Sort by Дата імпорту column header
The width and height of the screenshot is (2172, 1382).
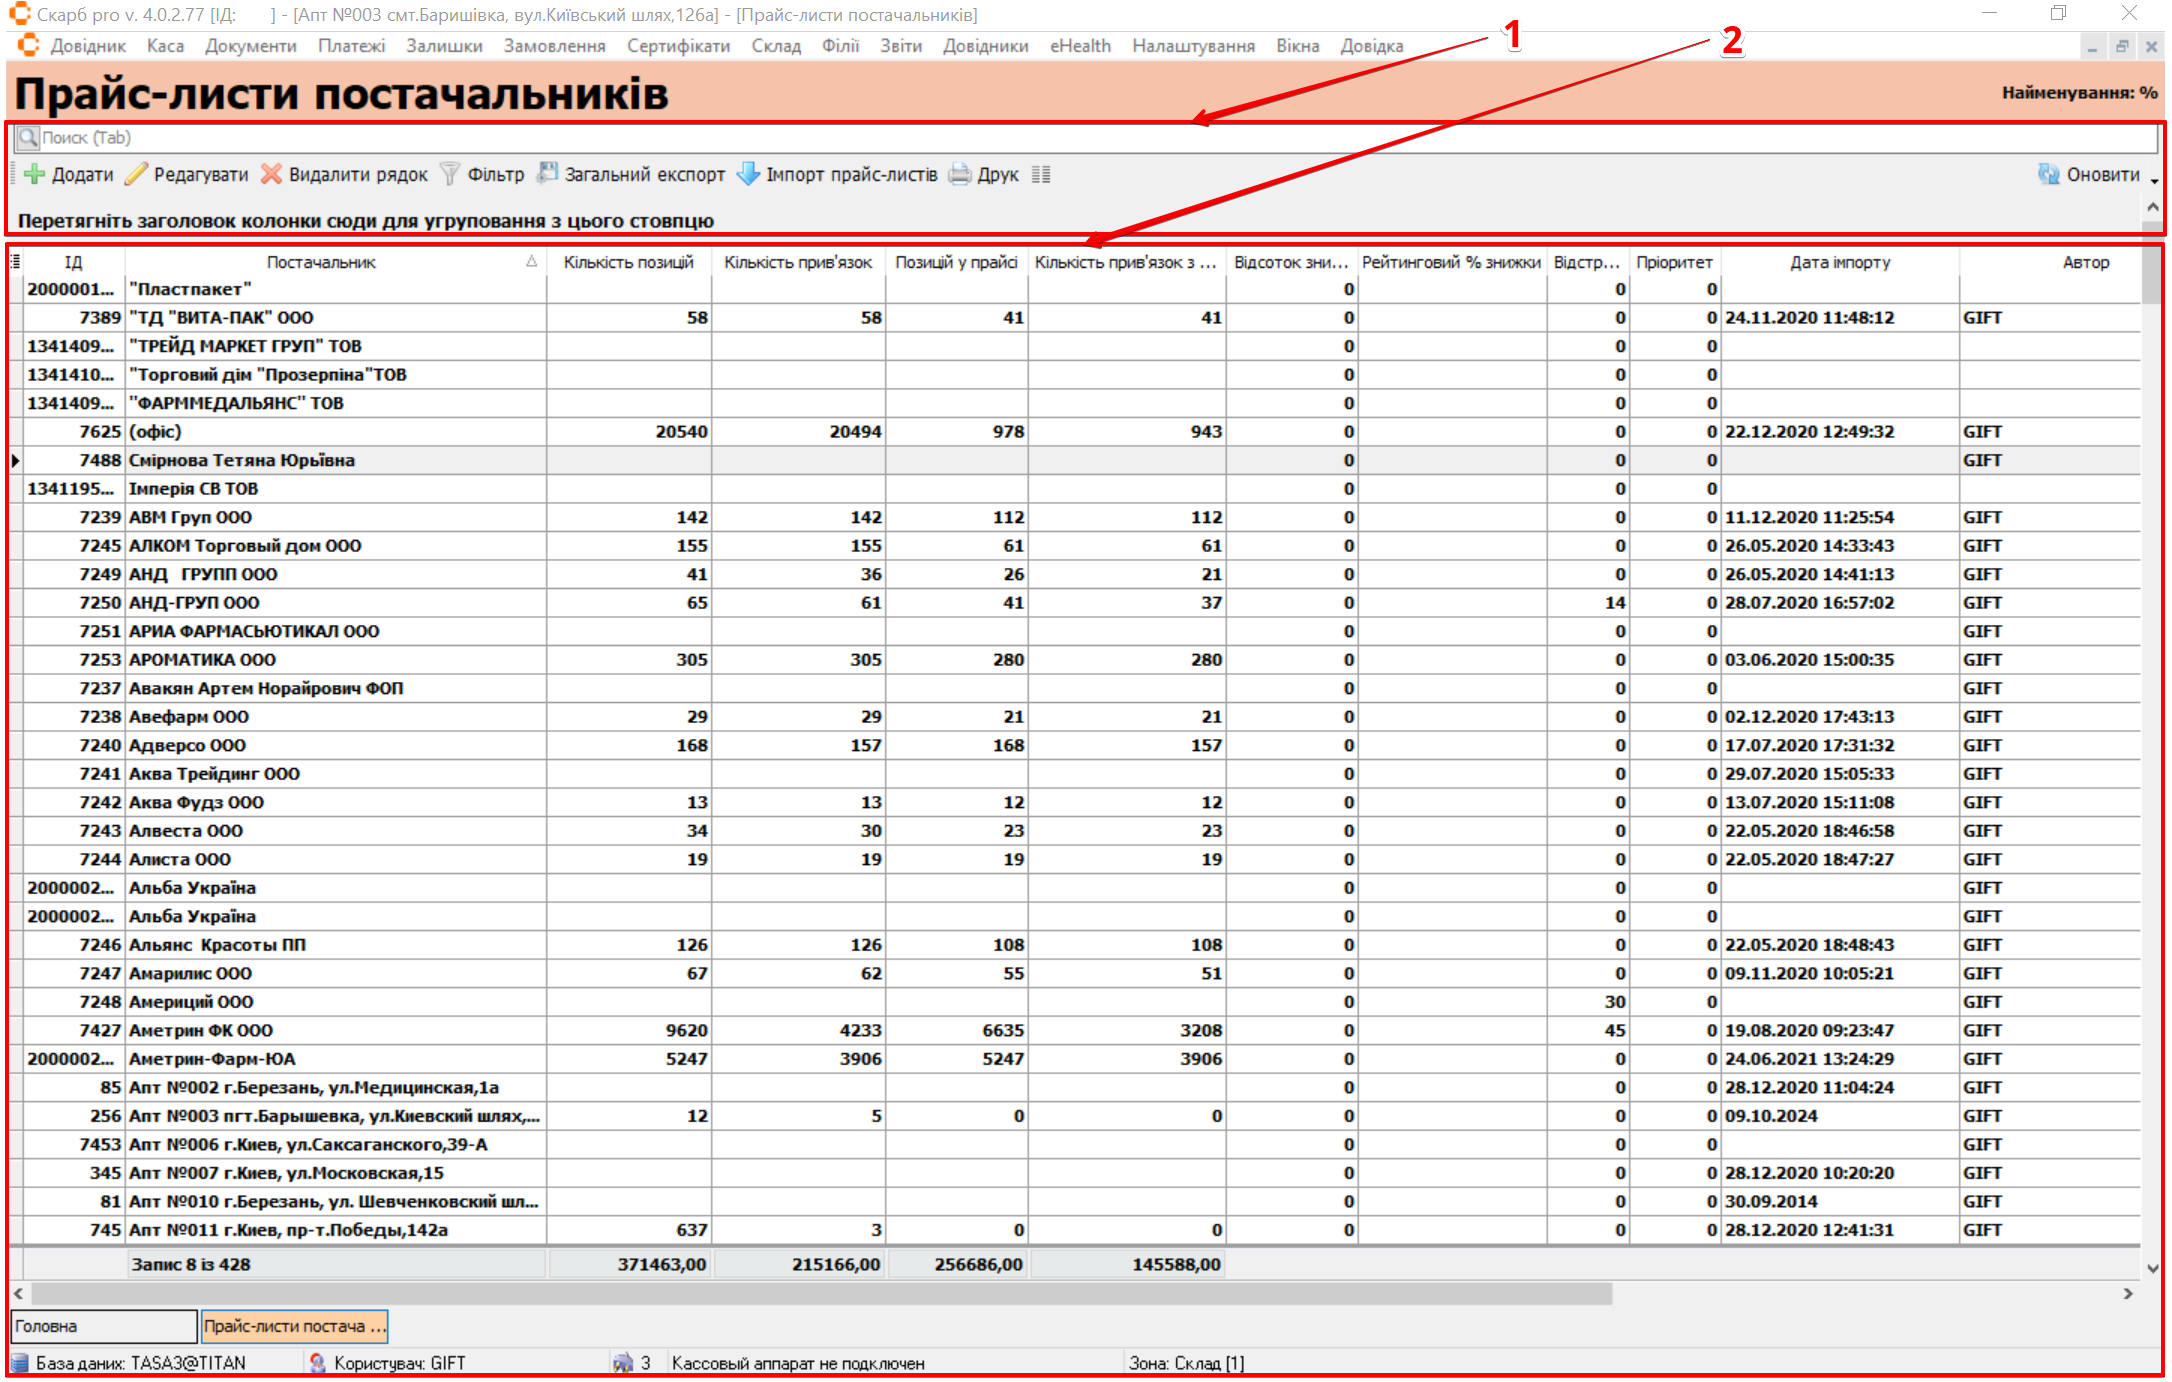coord(1839,262)
